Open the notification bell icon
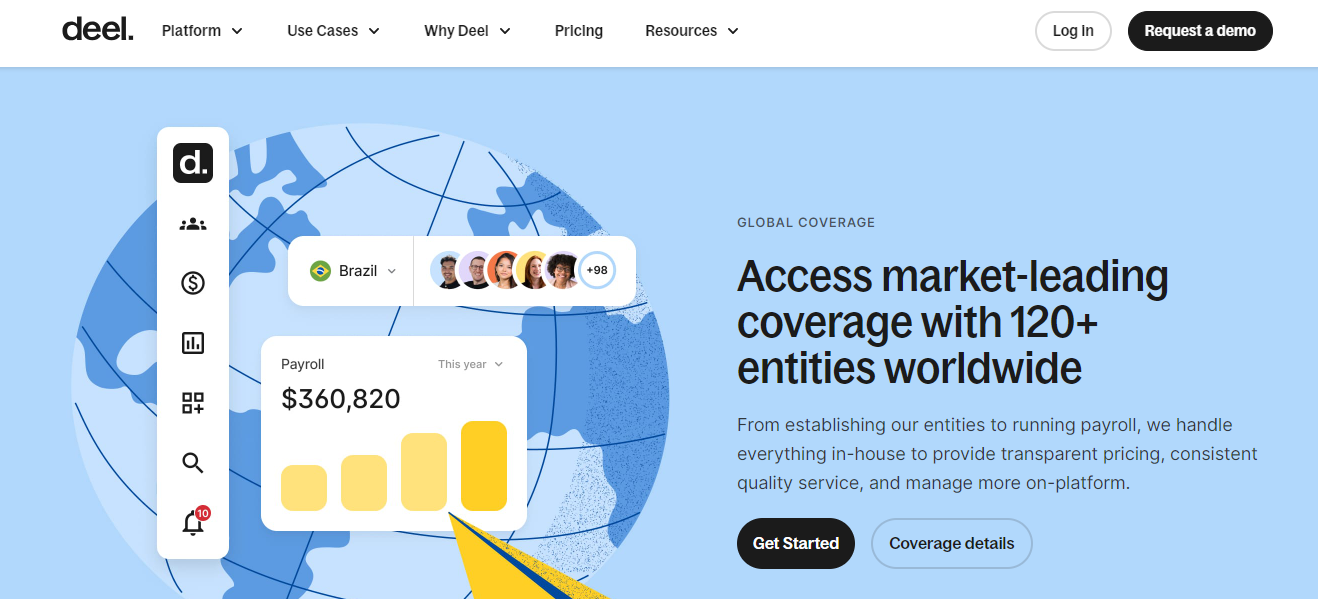Viewport: 1318px width, 599px height. pos(193,523)
